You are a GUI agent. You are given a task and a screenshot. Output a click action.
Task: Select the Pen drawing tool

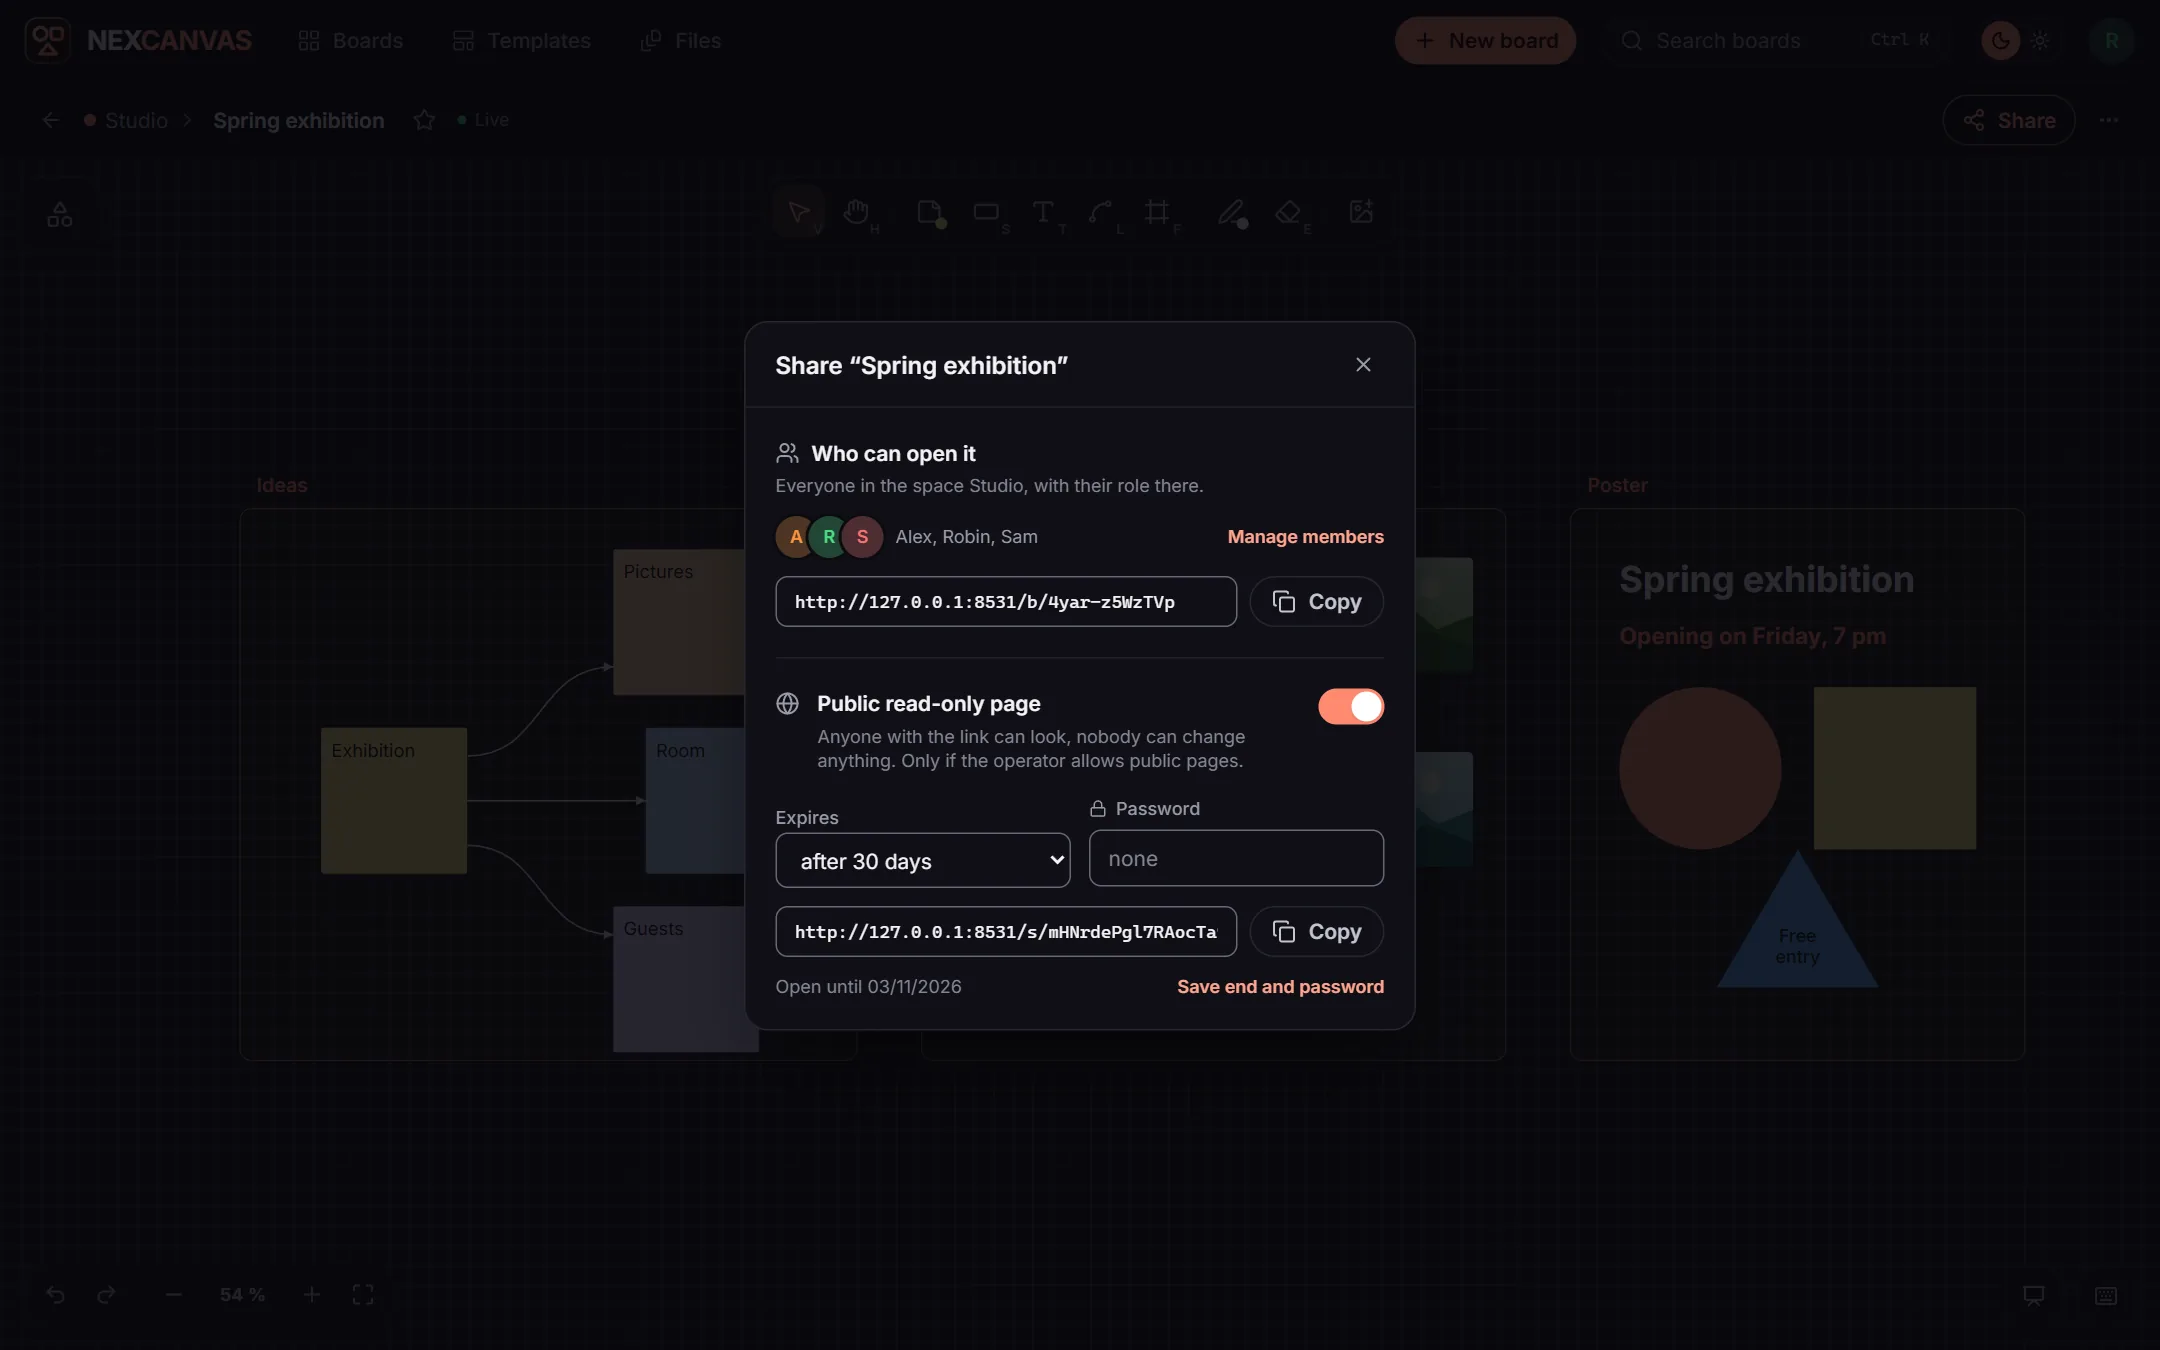tap(1231, 212)
